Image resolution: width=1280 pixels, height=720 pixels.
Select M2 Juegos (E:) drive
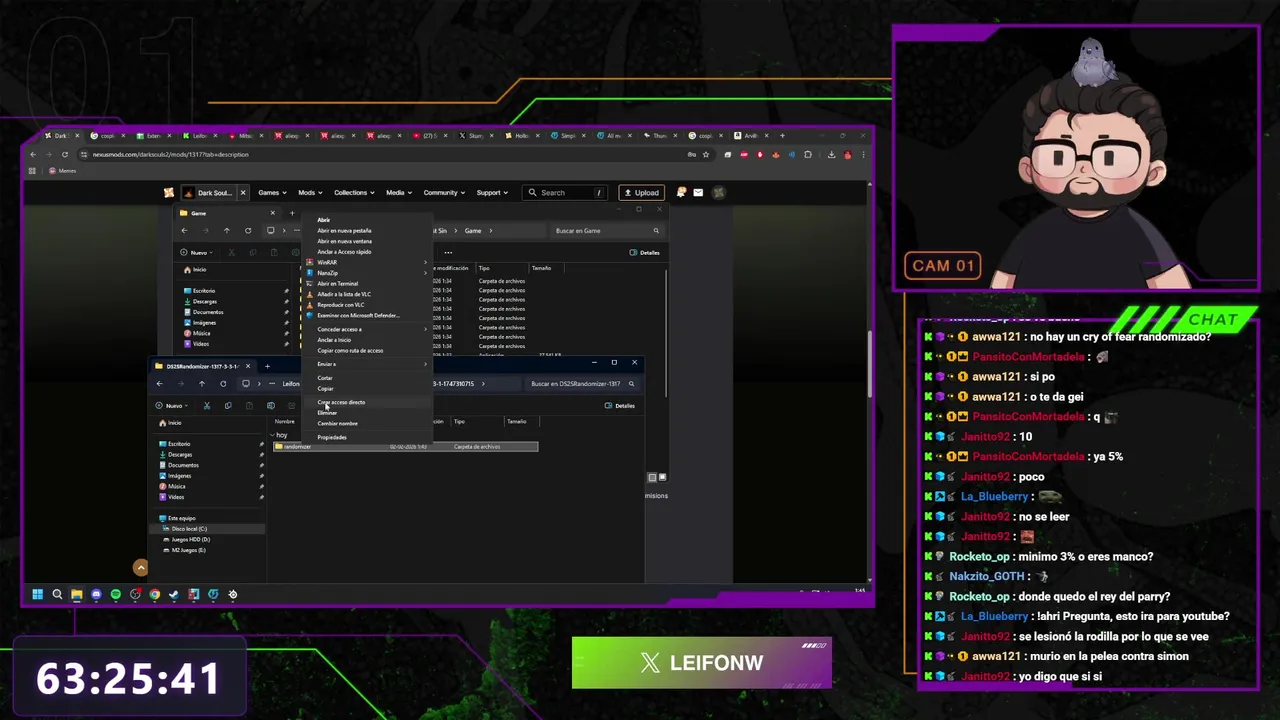pyautogui.click(x=208, y=550)
